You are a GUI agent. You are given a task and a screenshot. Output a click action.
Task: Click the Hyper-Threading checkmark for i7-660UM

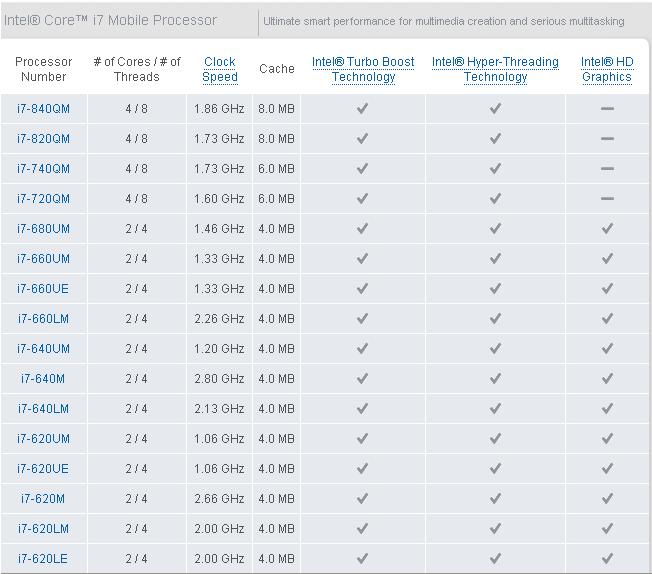click(495, 258)
